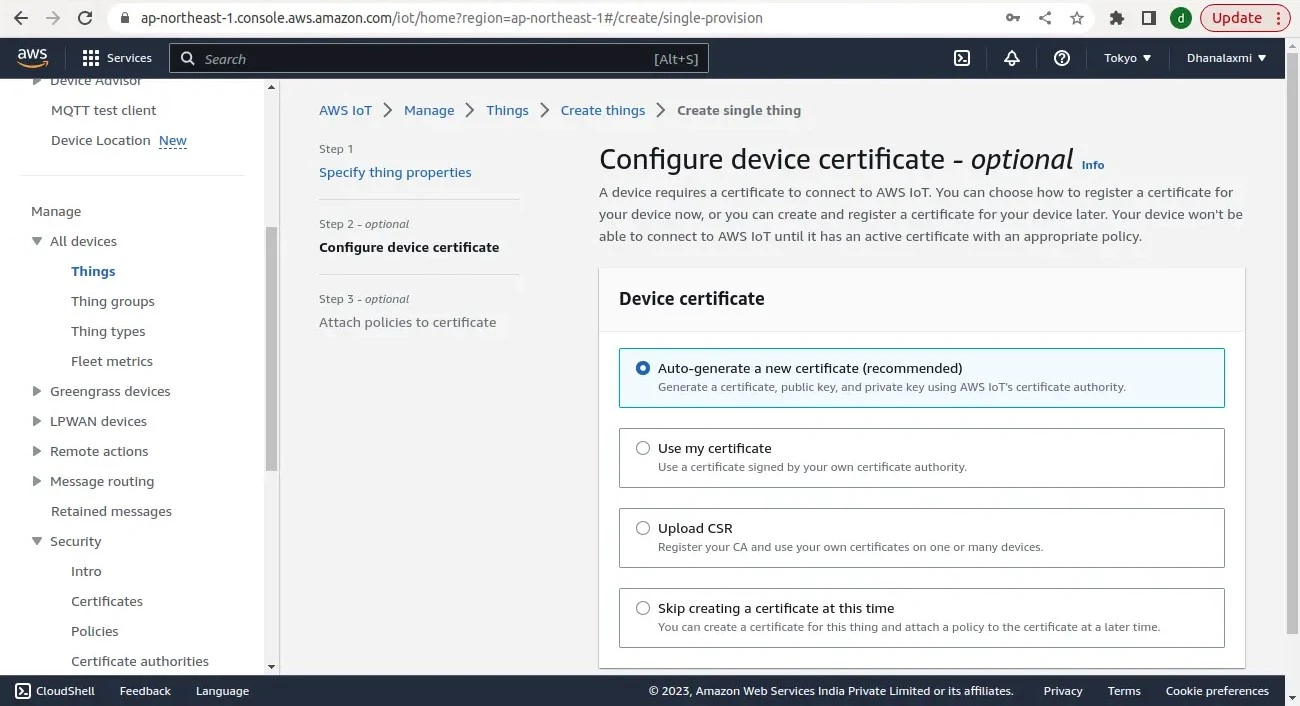Open the Dhanalaxmi account dropdown

[x=1226, y=58]
